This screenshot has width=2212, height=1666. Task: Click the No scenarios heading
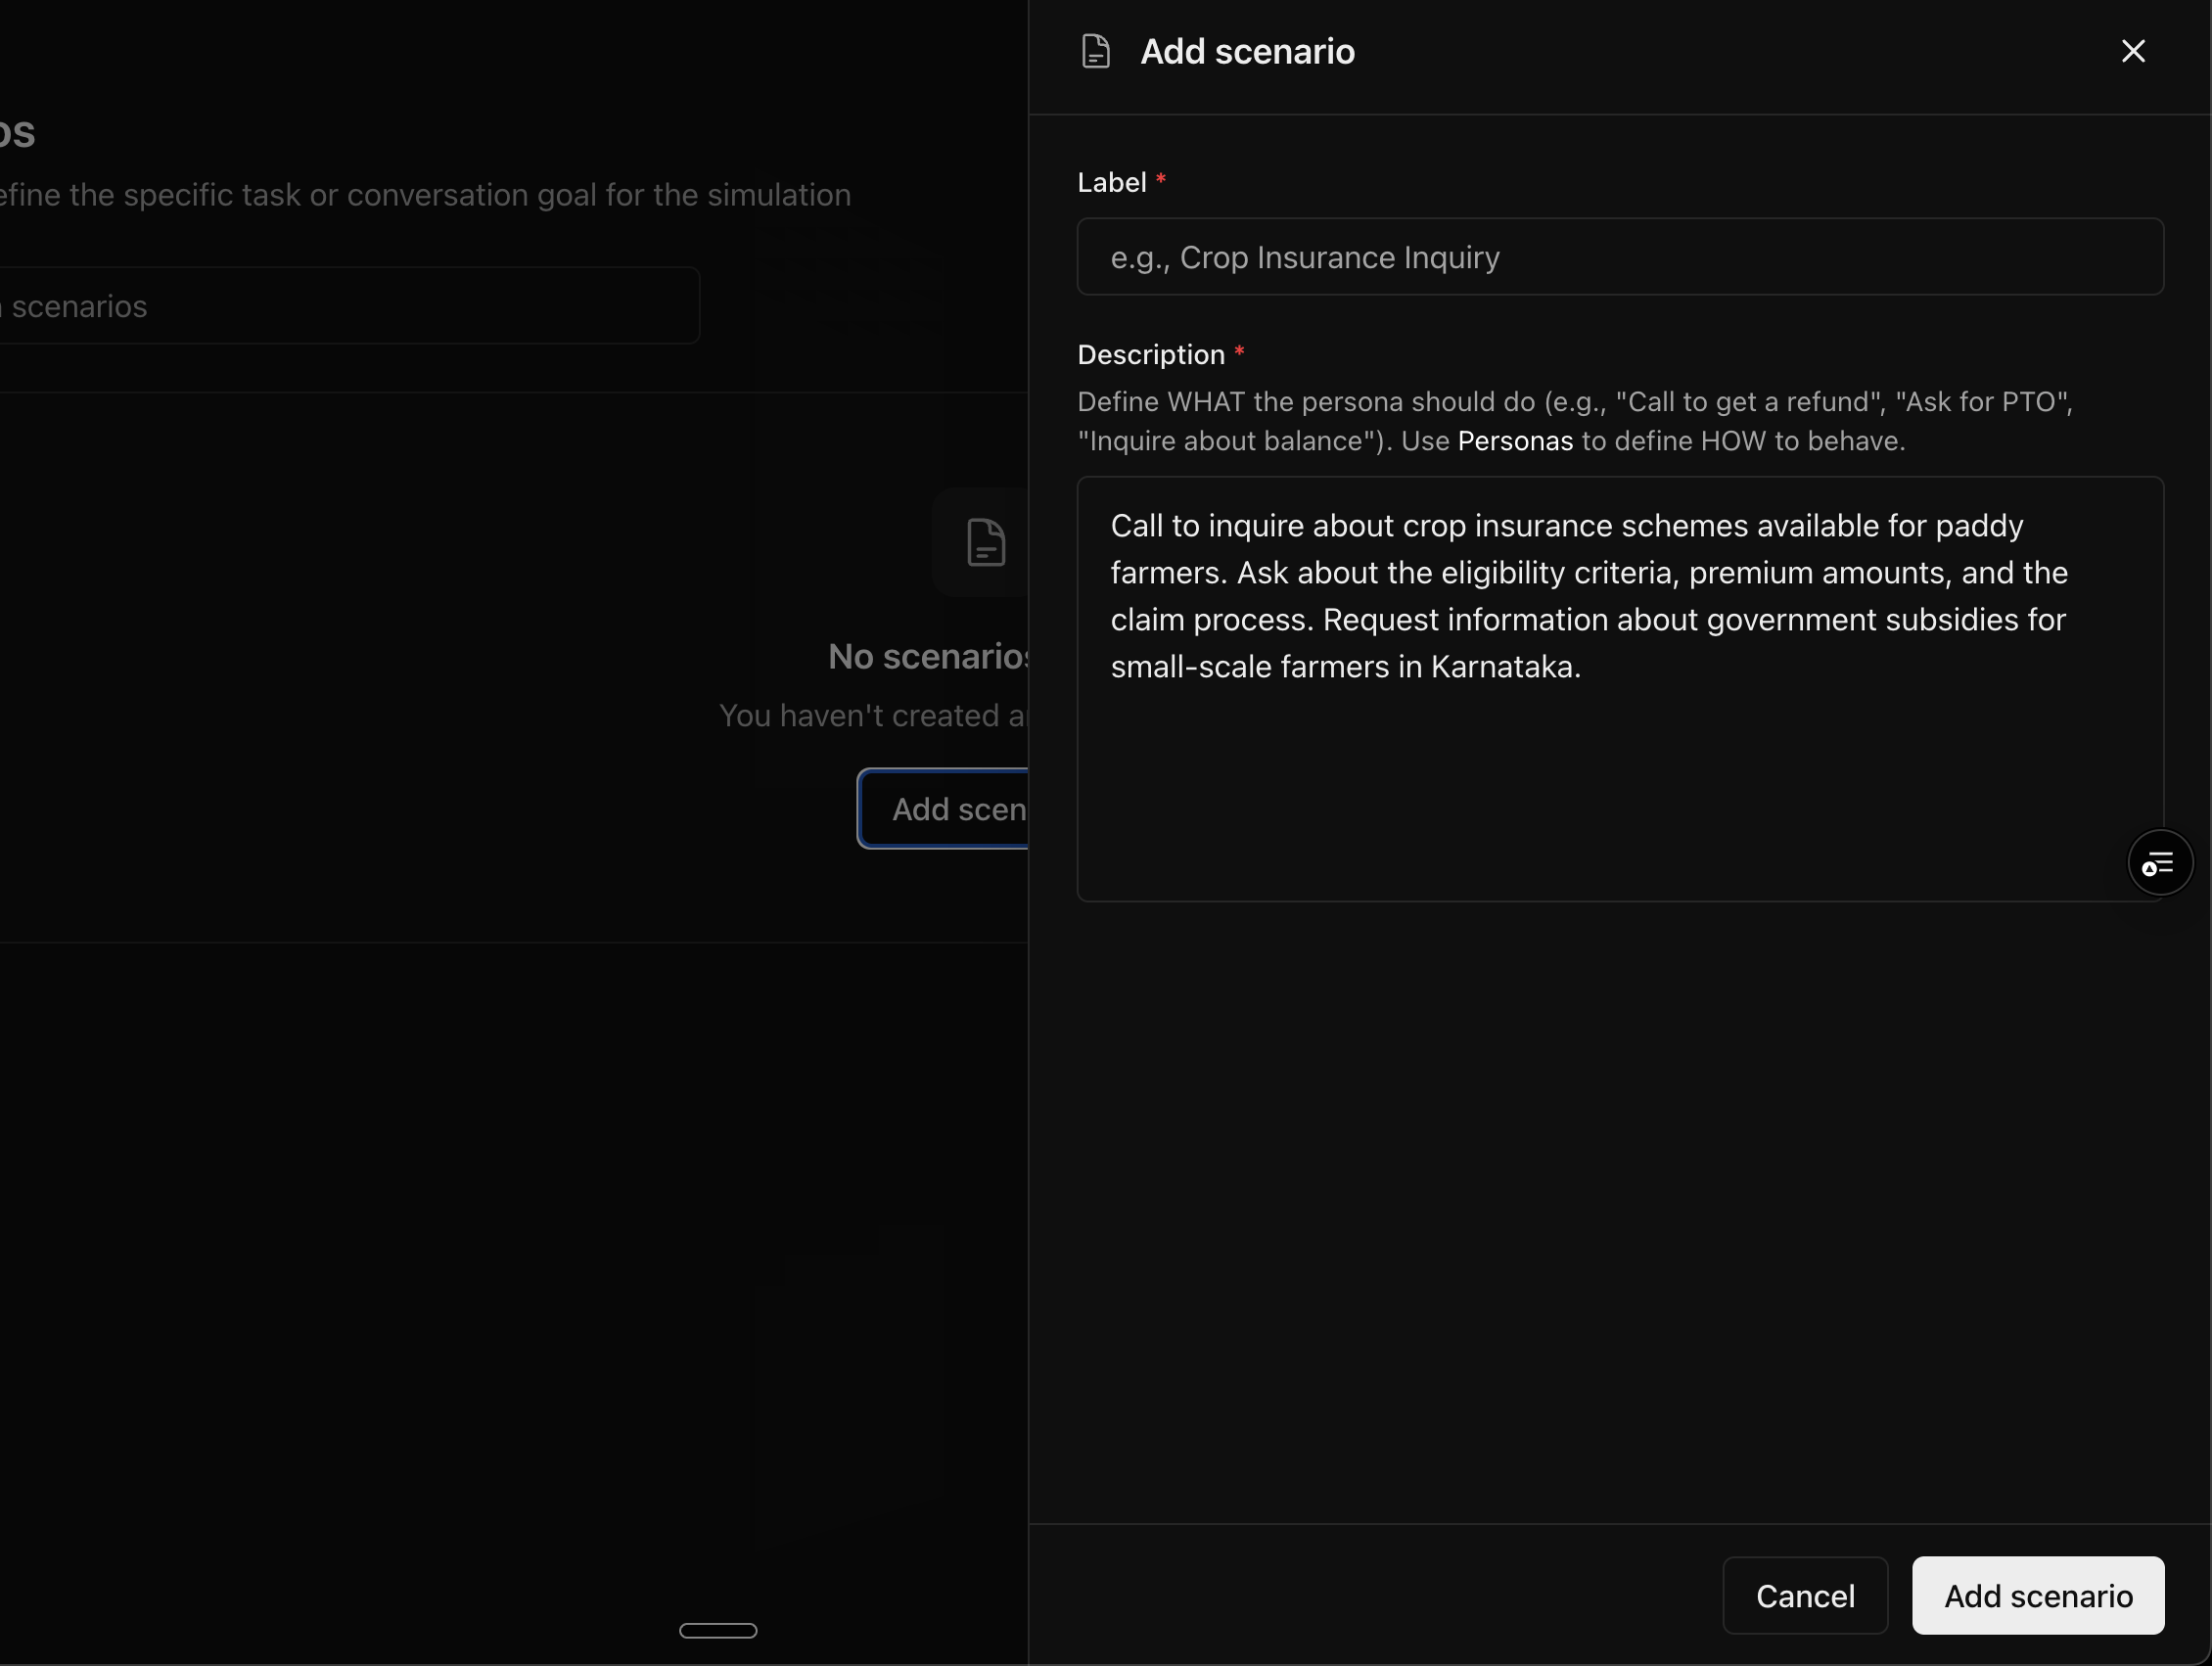[x=927, y=656]
